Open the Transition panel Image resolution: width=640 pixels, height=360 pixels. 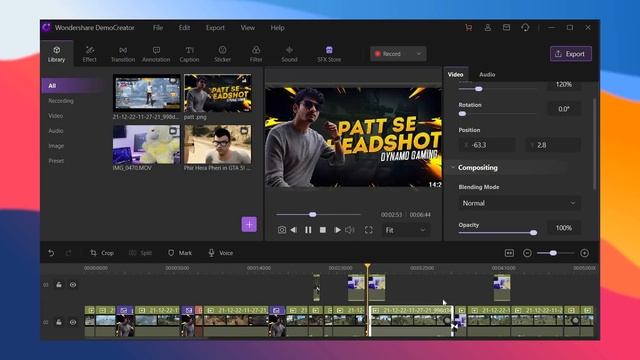[123, 54]
